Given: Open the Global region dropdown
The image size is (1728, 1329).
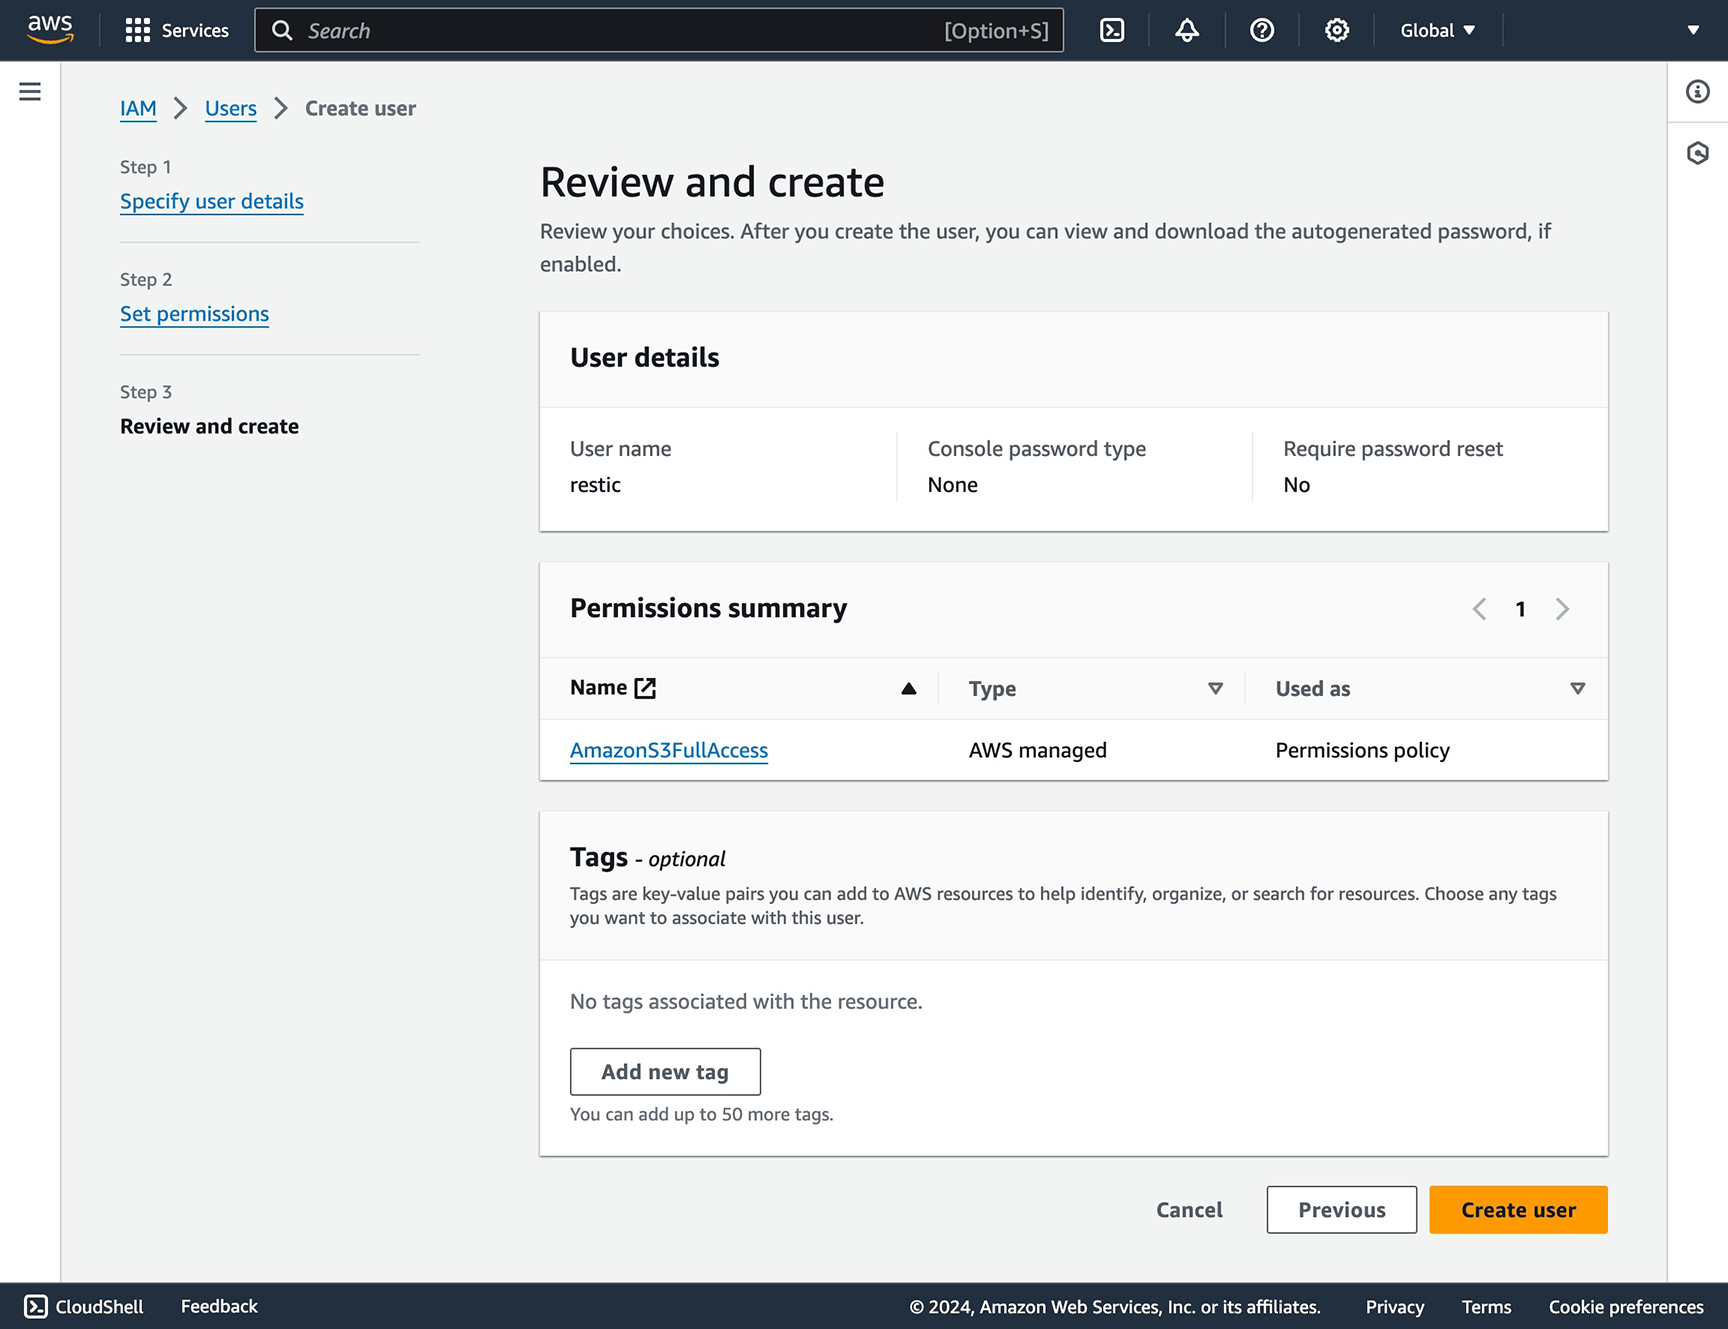Looking at the screenshot, I should [x=1437, y=30].
